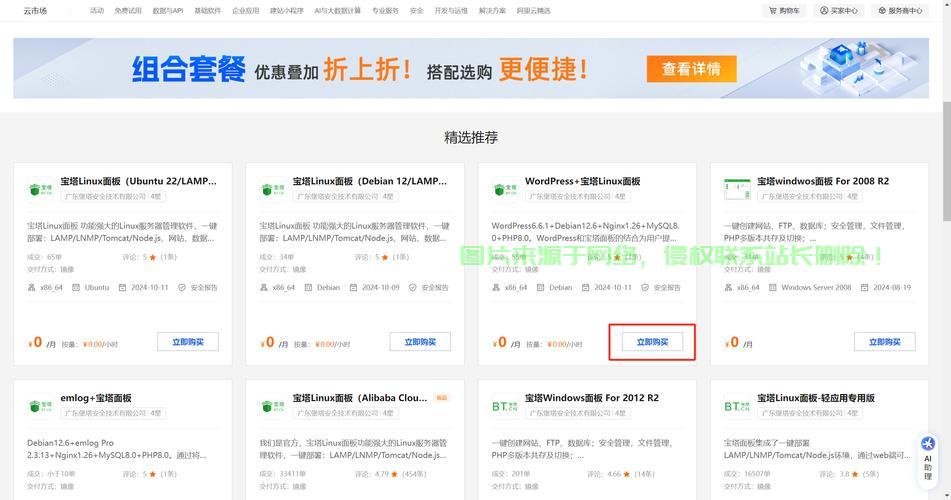Viewport: 951px width, 500px height.
Task: Click the 成交: 16507单 text
Action: [x=747, y=474]
